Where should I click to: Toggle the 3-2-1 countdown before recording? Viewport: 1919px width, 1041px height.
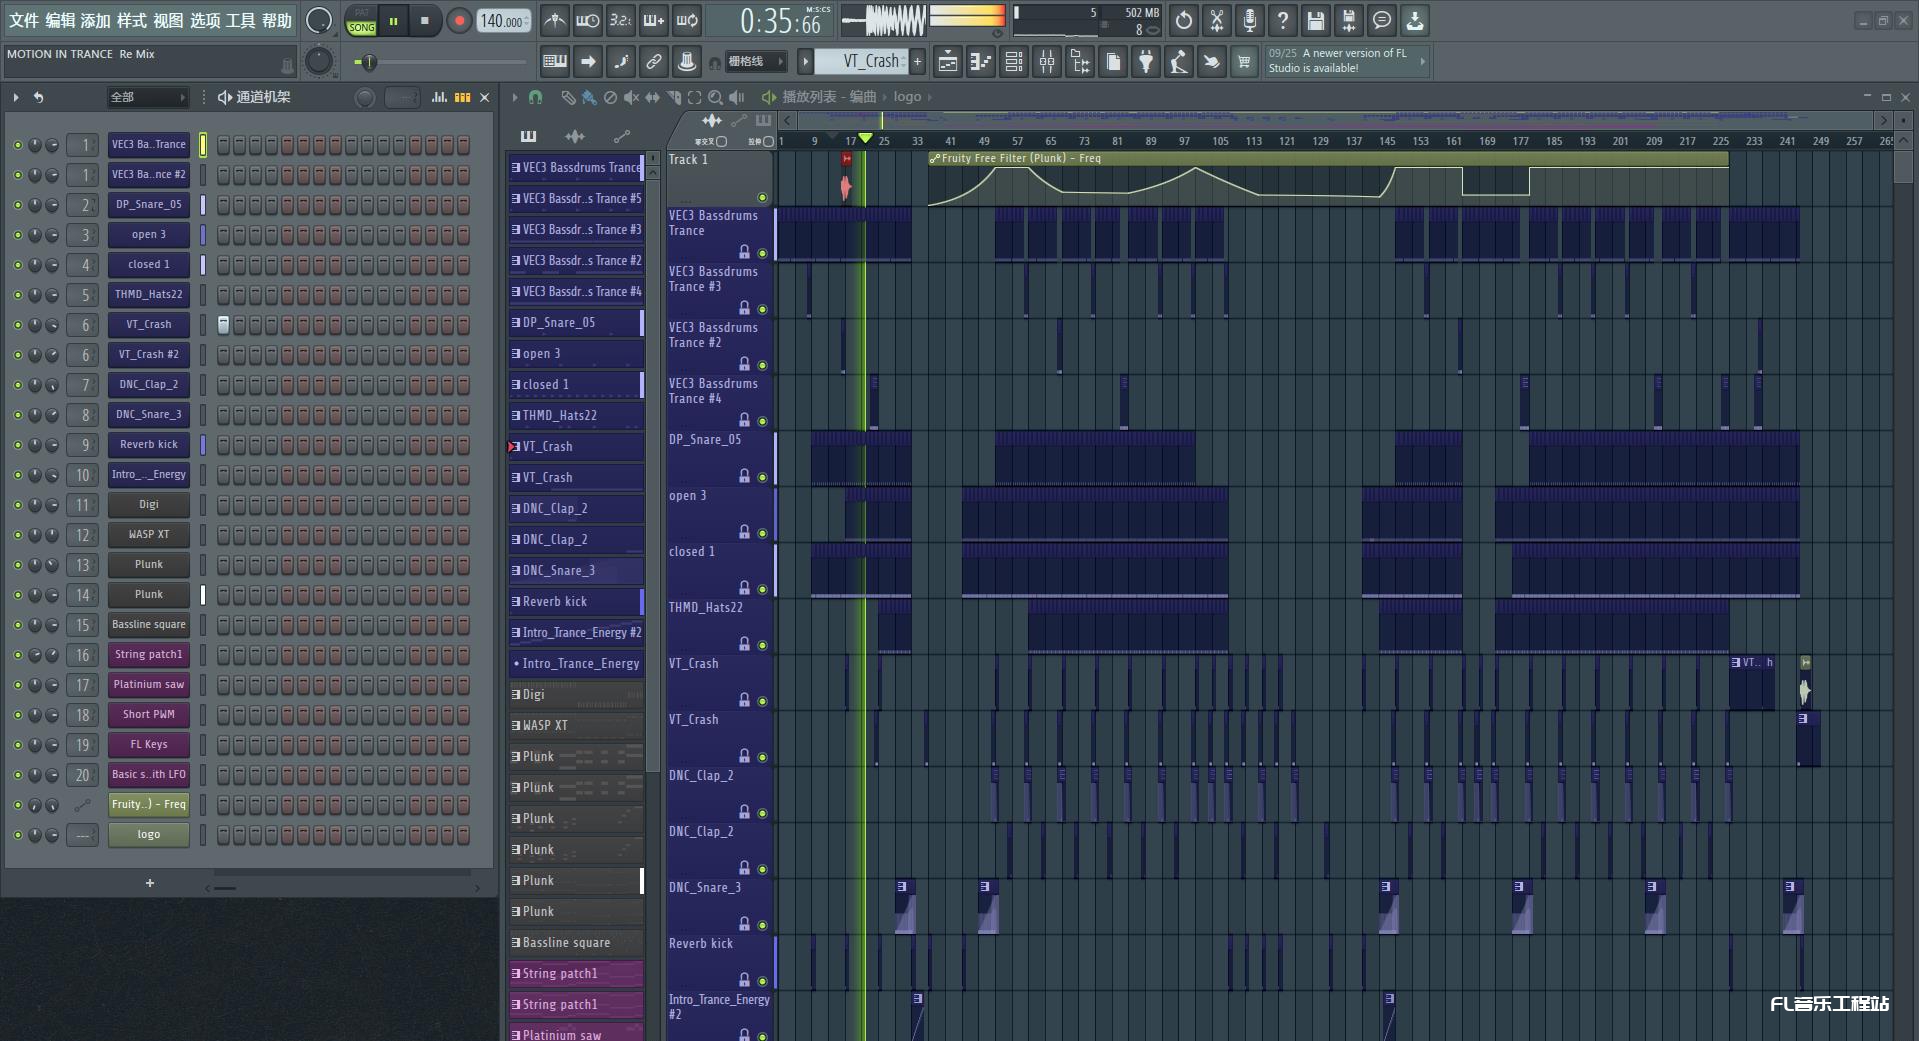[620, 20]
